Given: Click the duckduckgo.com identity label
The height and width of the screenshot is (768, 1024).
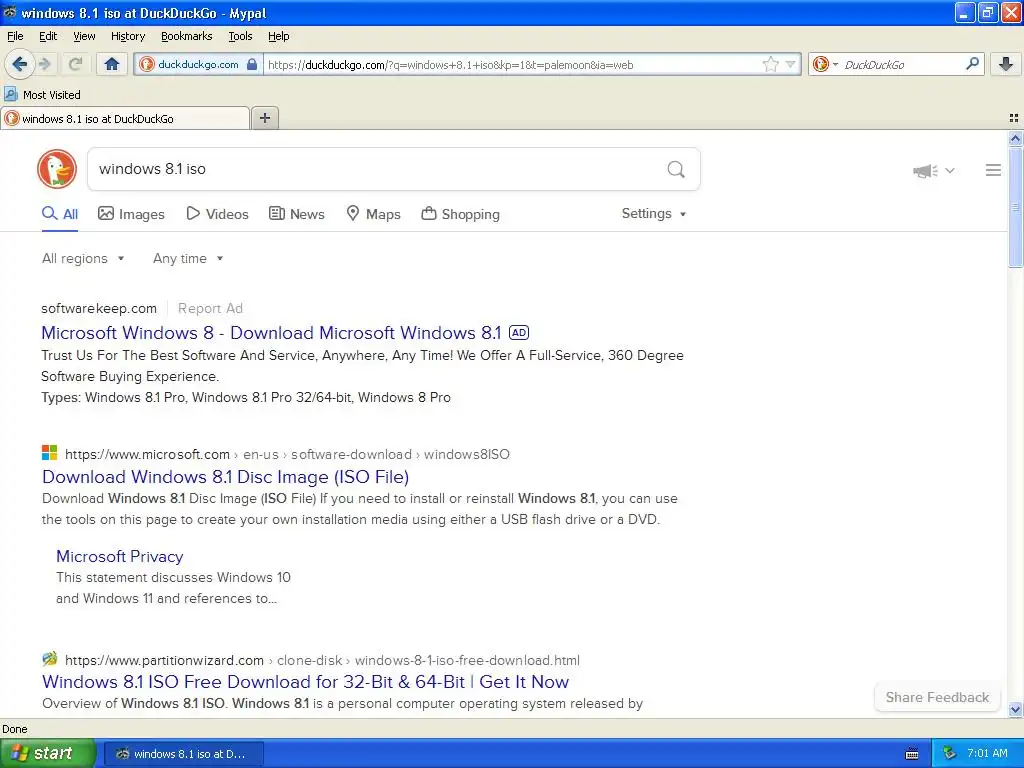Looking at the screenshot, I should pyautogui.click(x=198, y=64).
